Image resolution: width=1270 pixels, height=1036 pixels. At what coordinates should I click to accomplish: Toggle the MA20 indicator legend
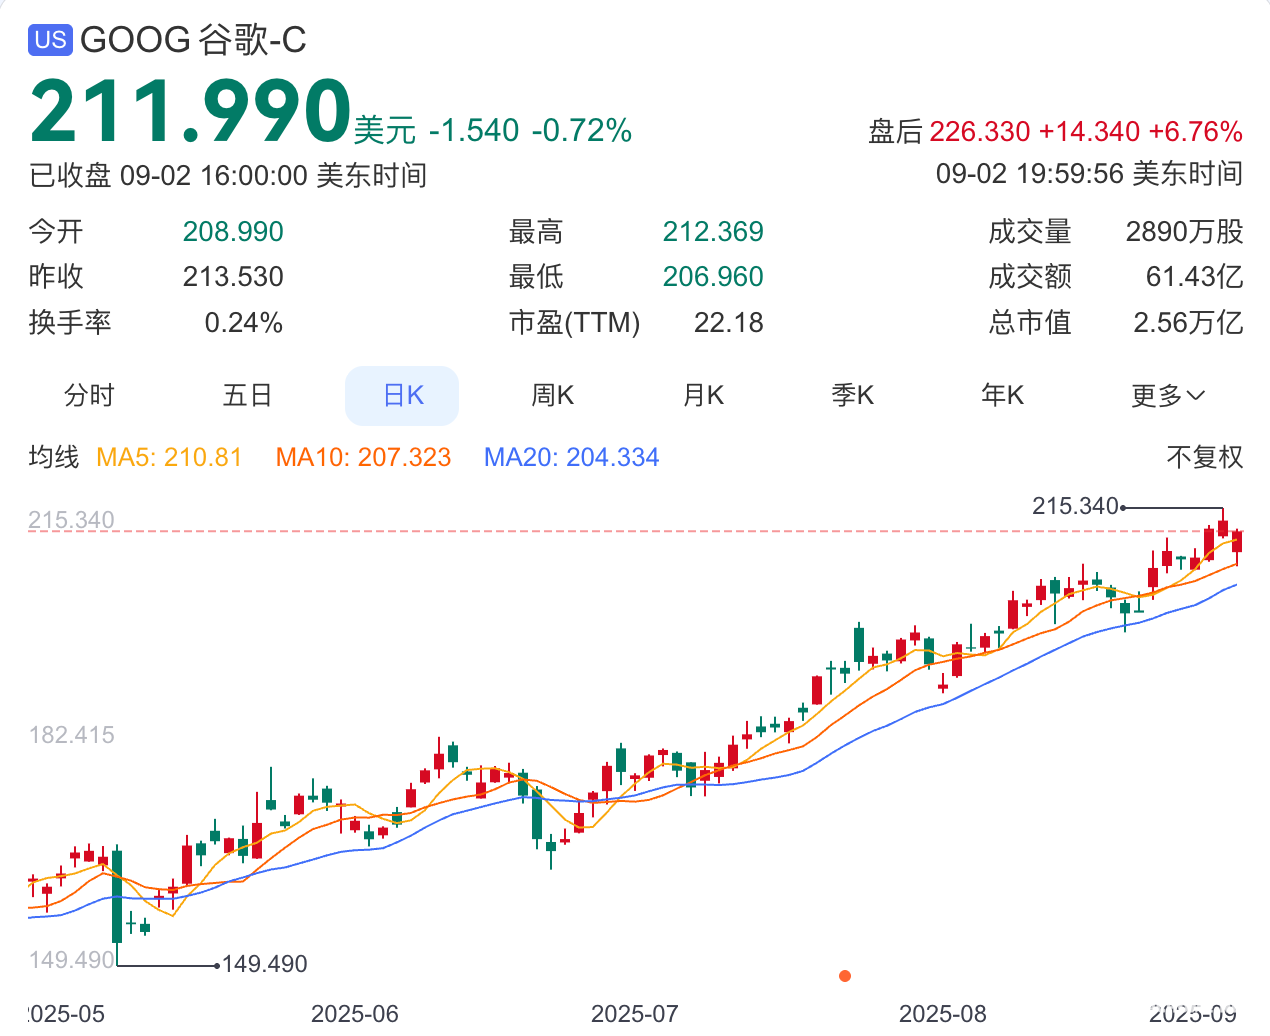(x=571, y=458)
